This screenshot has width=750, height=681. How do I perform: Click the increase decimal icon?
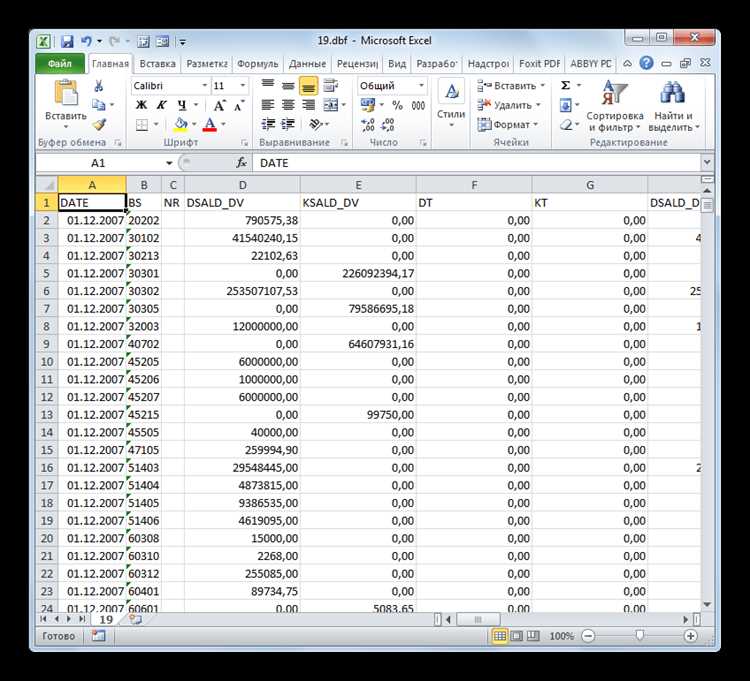(x=368, y=125)
